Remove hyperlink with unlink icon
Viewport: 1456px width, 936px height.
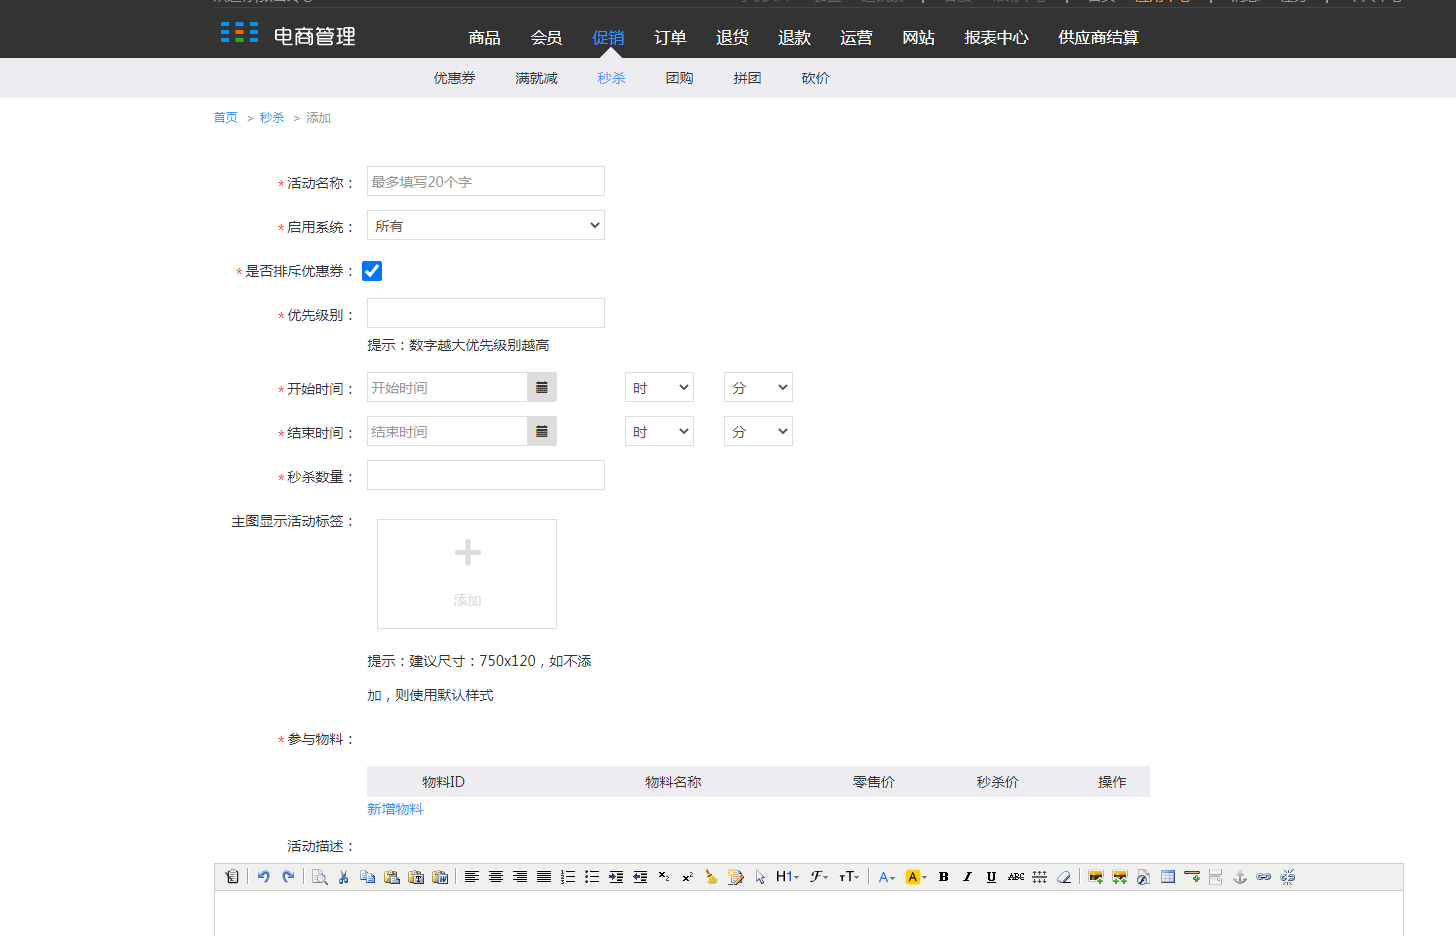click(x=1288, y=877)
